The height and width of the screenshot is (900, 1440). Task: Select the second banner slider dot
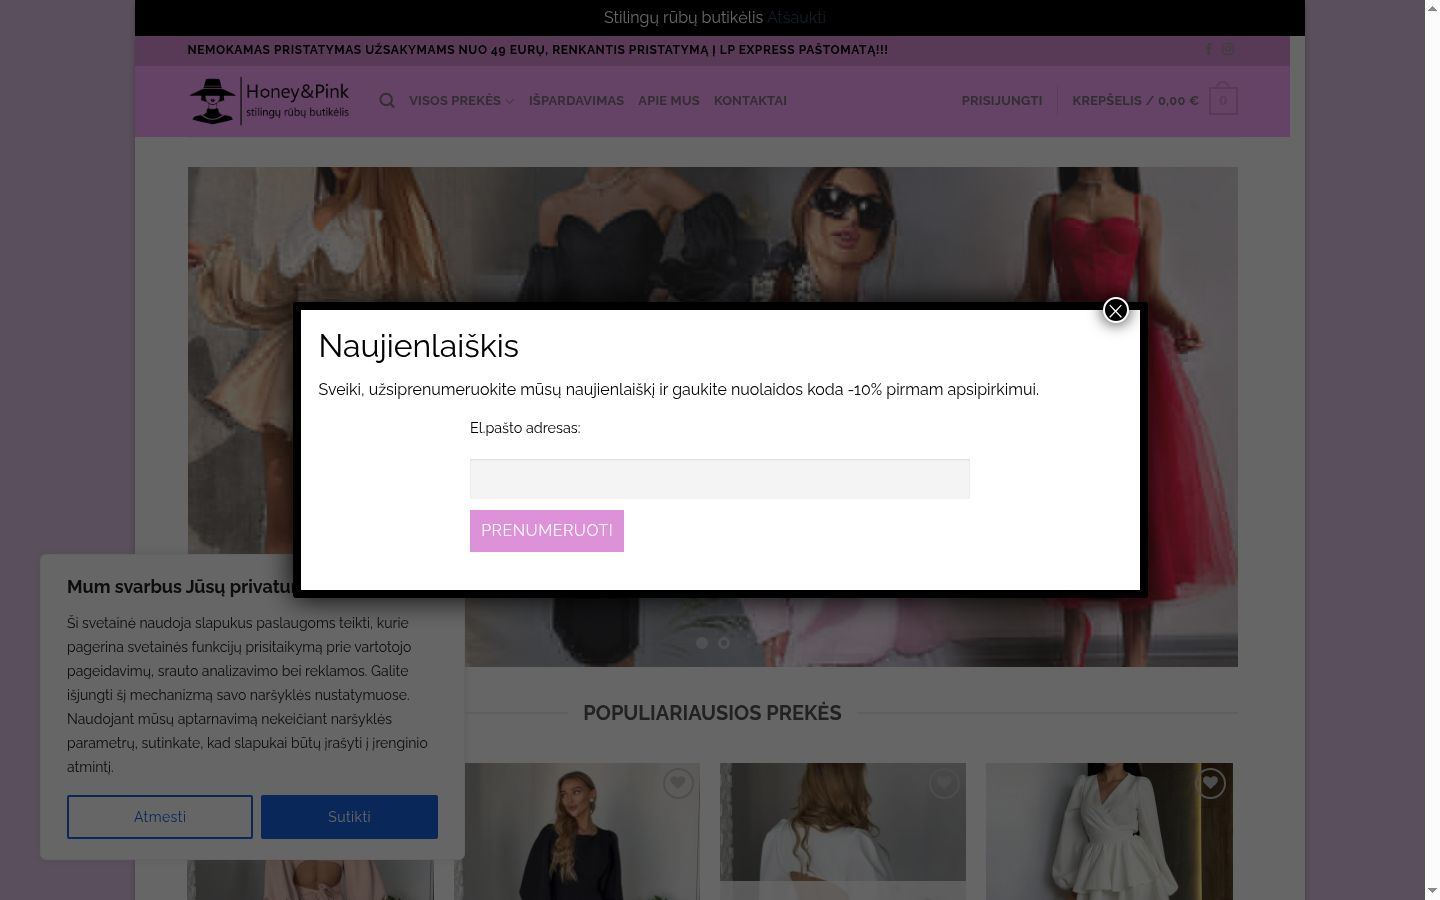[x=724, y=643]
